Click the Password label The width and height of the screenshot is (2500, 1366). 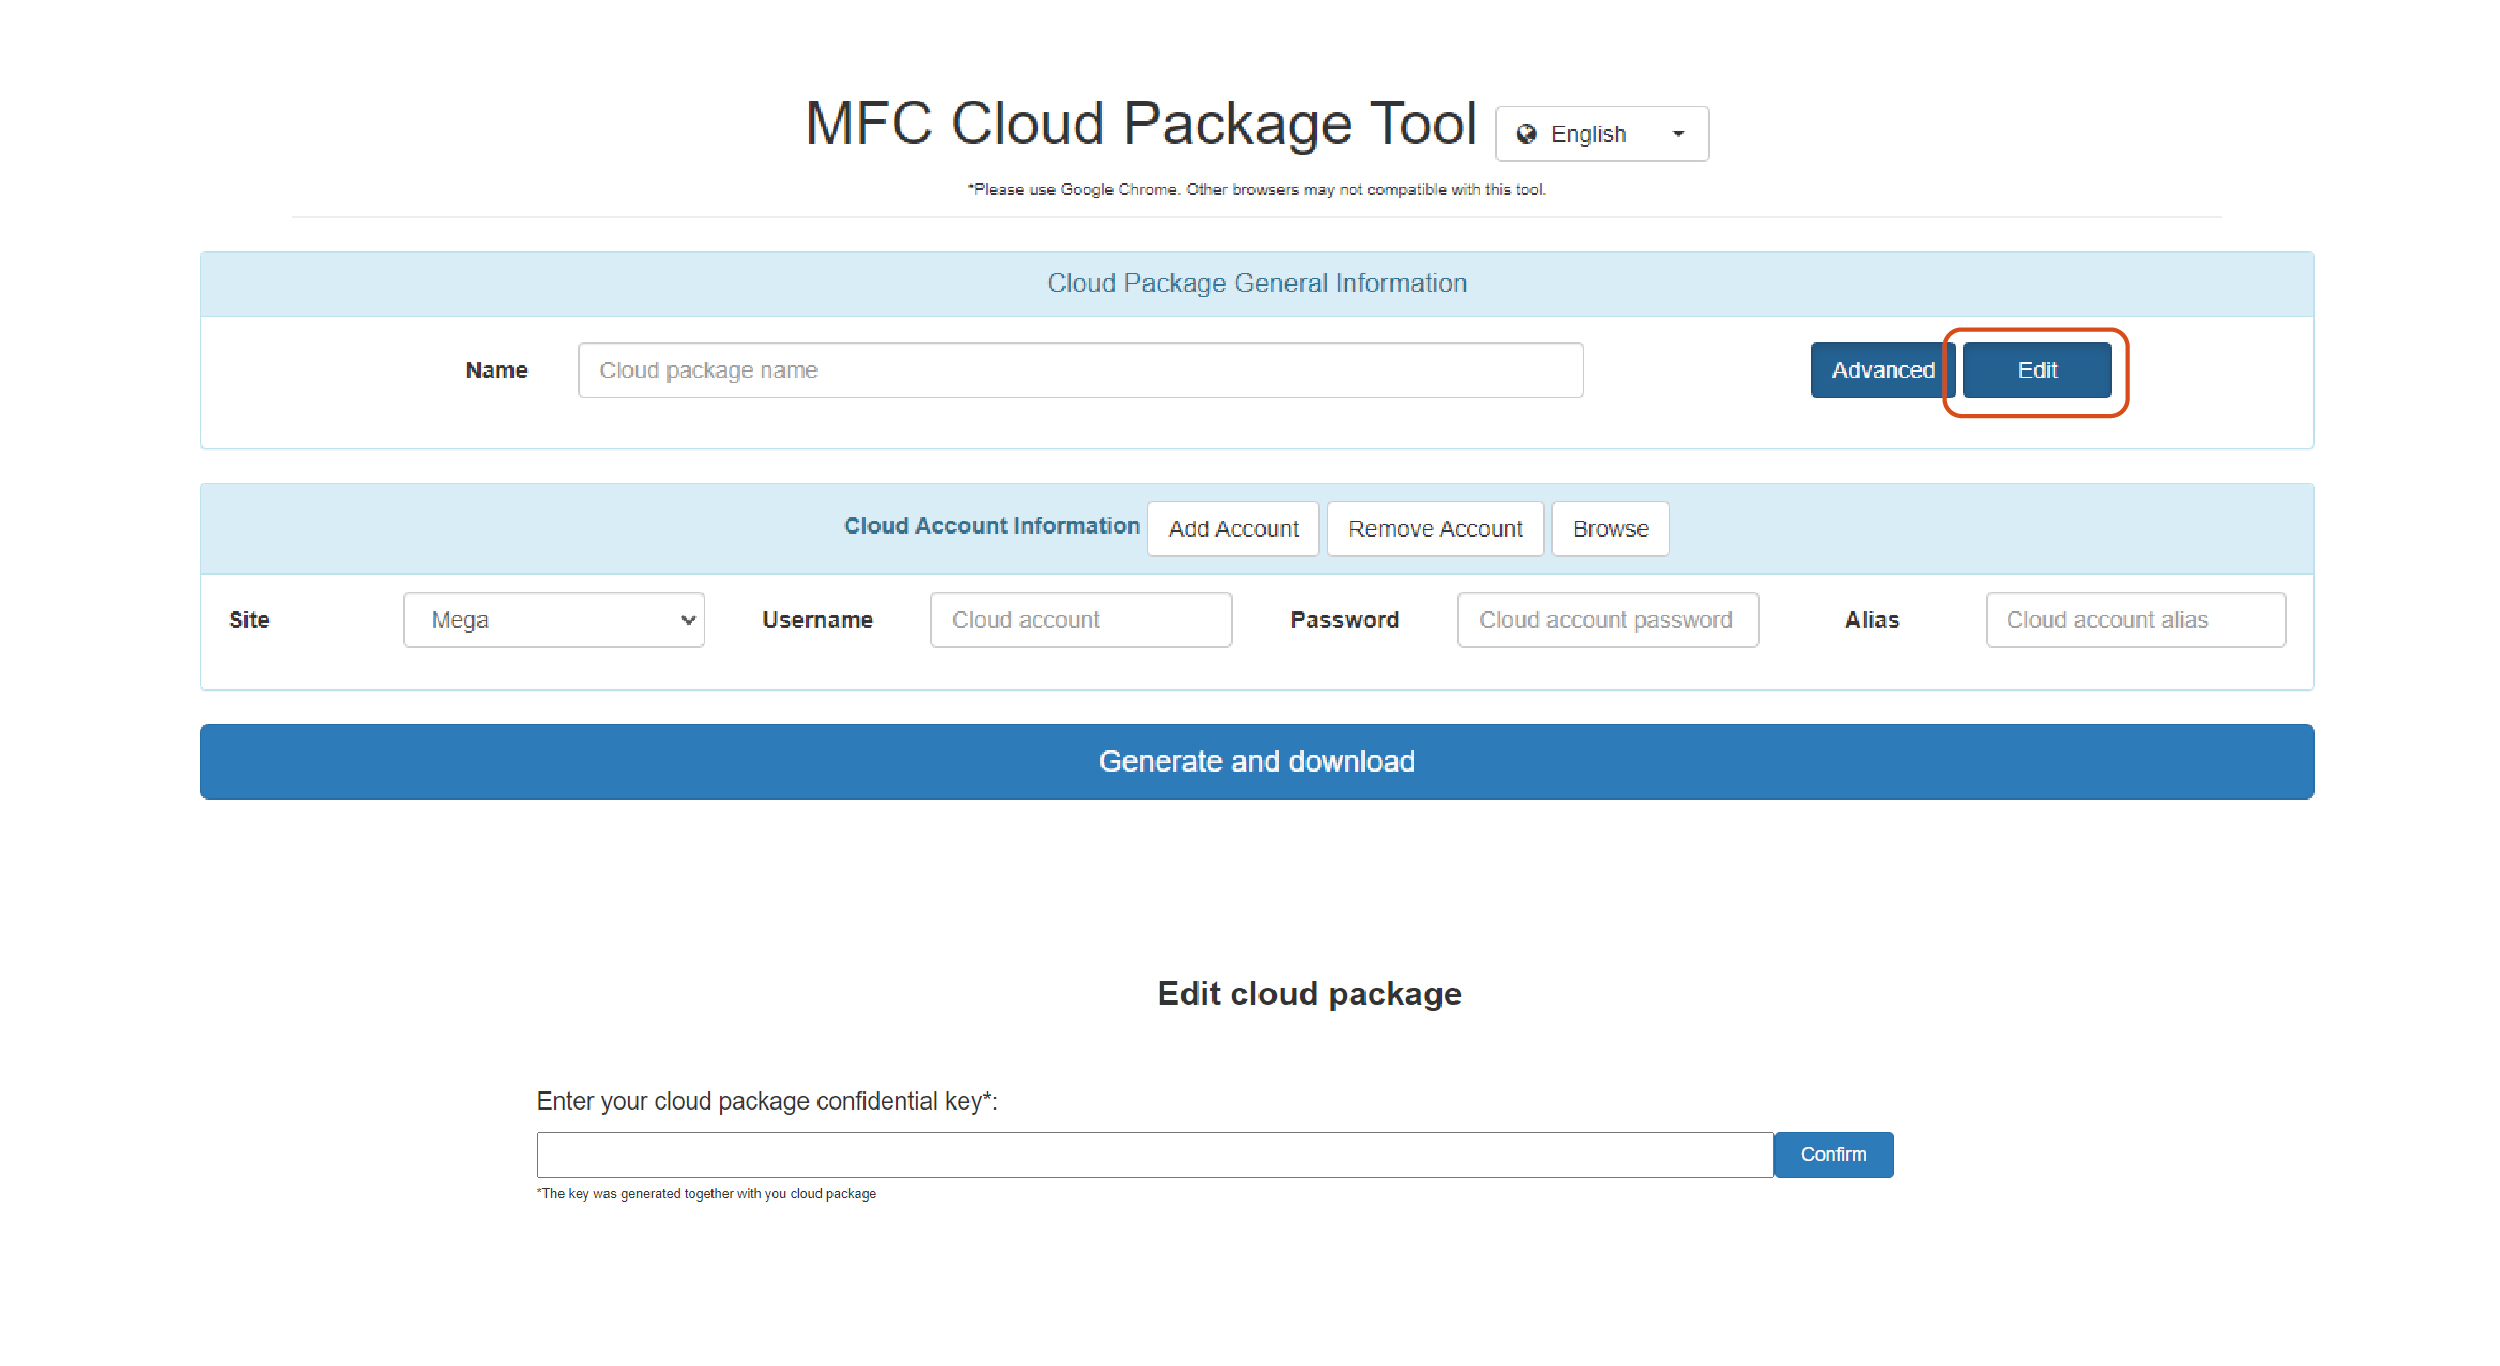click(x=1345, y=620)
